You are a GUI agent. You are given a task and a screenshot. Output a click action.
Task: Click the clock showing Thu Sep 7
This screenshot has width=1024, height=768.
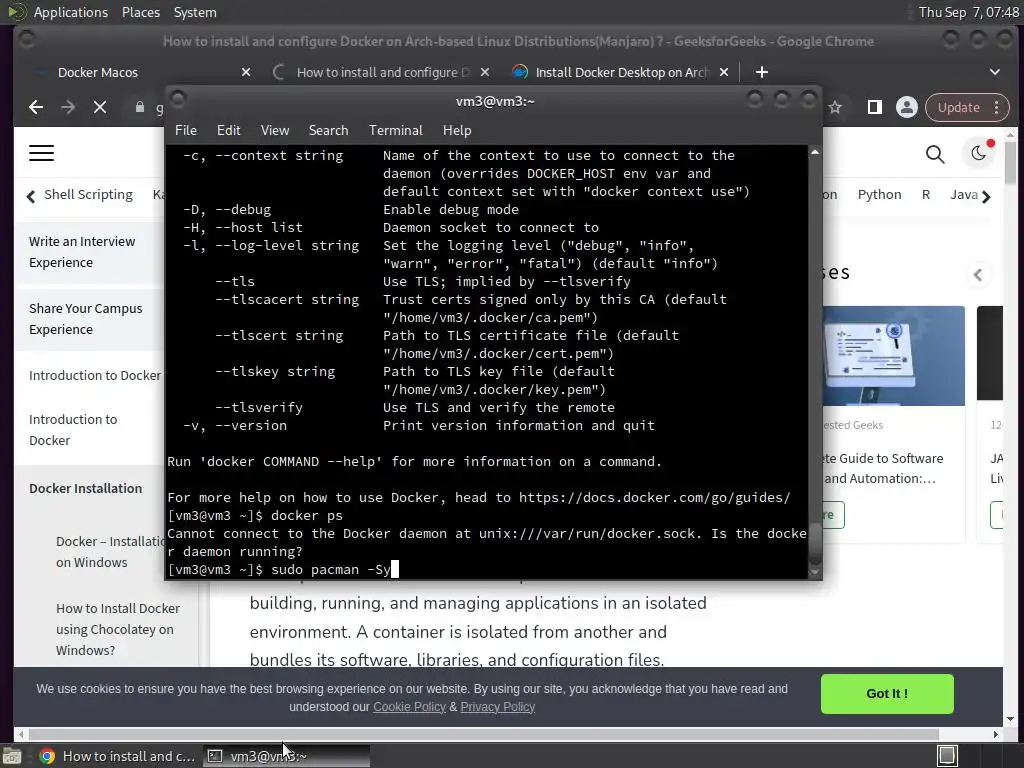point(968,12)
